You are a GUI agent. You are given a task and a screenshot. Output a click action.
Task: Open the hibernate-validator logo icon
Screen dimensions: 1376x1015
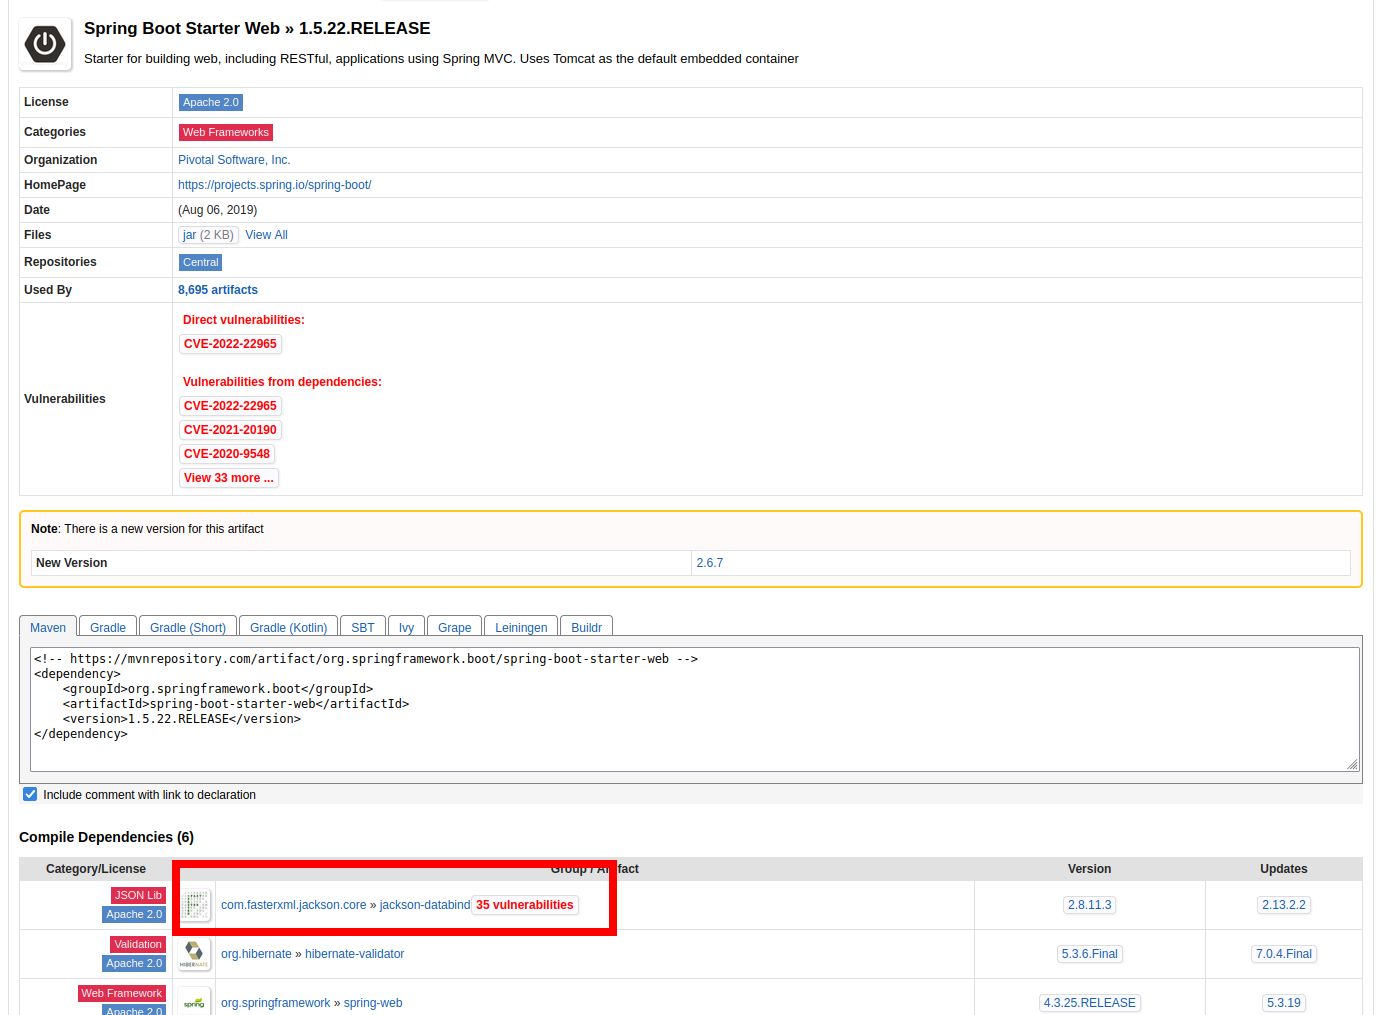click(x=195, y=954)
